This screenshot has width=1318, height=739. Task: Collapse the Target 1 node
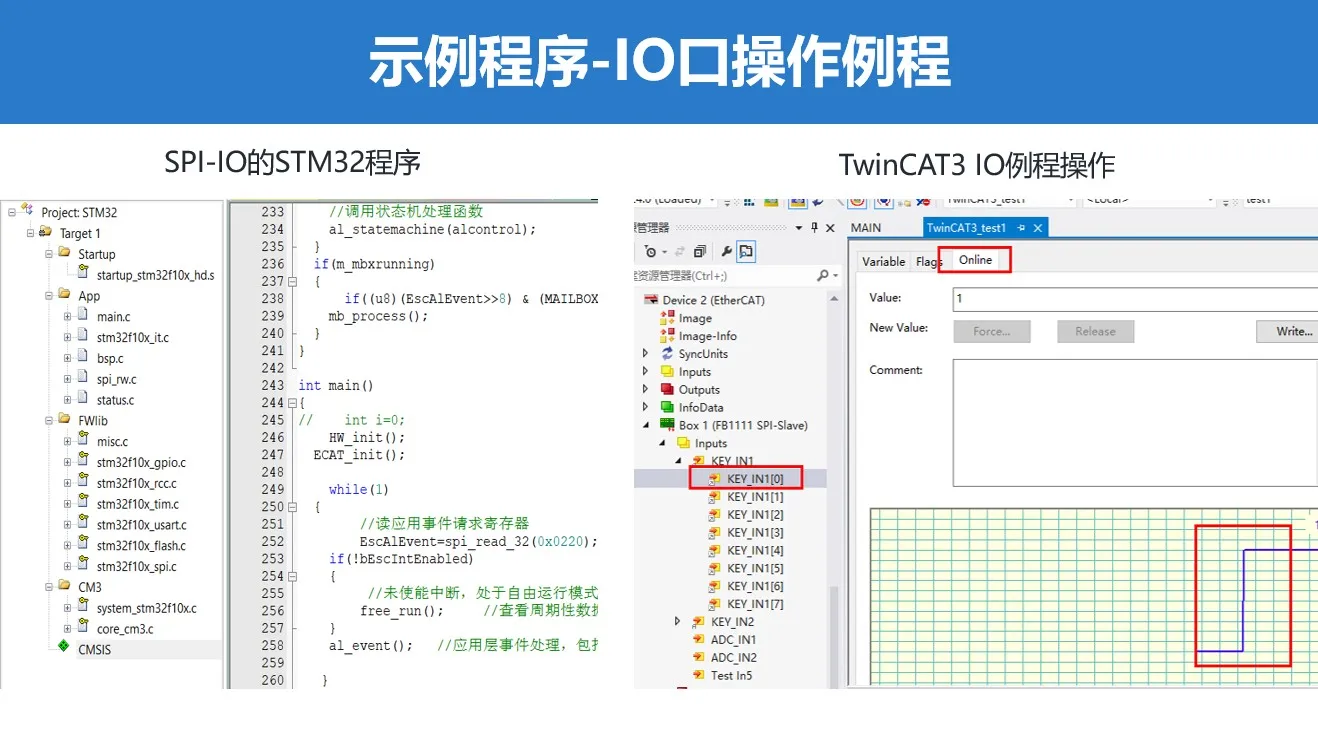30,233
